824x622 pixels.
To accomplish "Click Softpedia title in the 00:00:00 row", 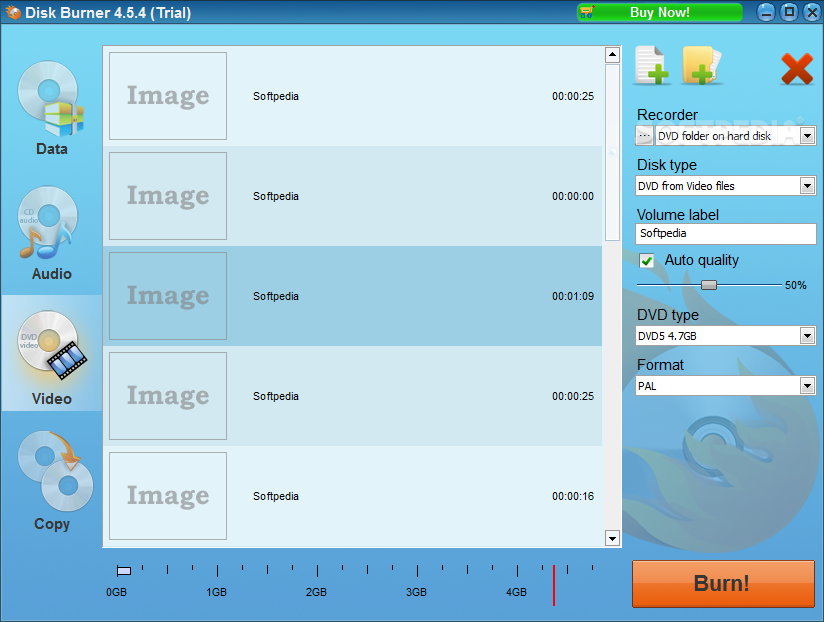I will pos(276,196).
